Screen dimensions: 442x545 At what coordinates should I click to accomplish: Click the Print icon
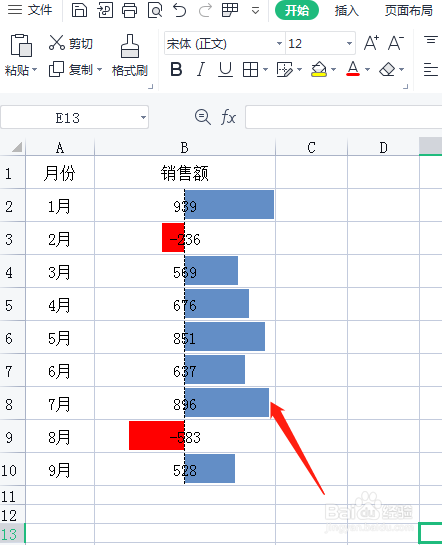coord(129,10)
